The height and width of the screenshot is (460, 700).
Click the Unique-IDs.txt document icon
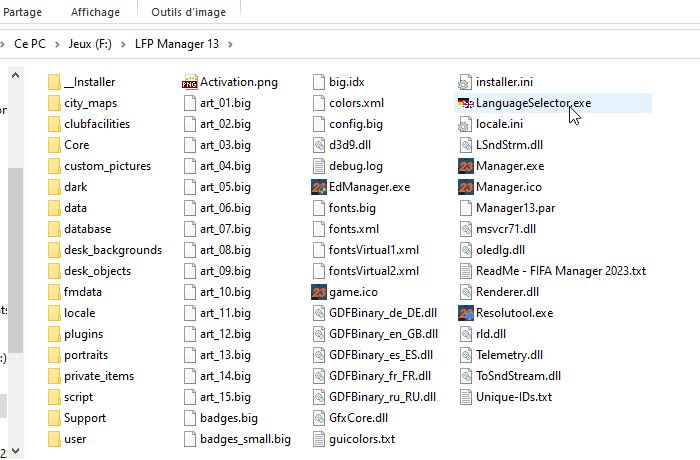coord(466,397)
